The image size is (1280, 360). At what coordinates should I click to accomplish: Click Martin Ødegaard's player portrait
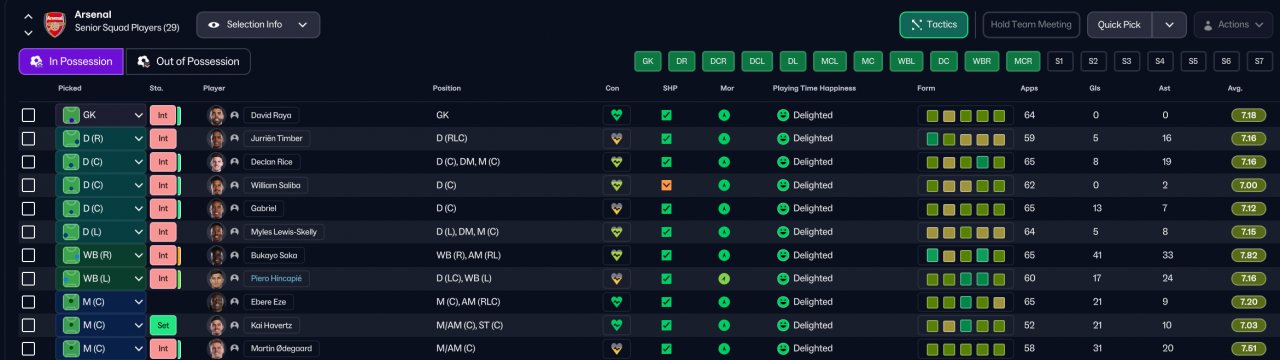pos(216,348)
